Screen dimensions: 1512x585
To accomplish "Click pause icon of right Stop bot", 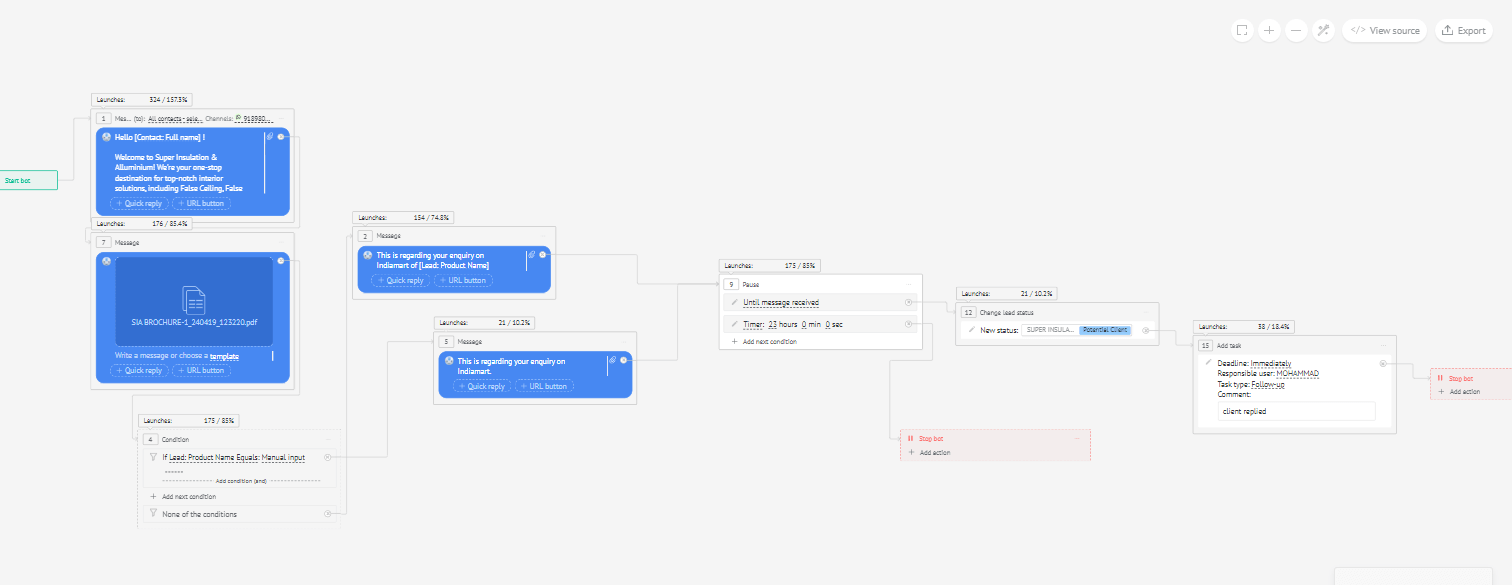I will coord(1440,378).
